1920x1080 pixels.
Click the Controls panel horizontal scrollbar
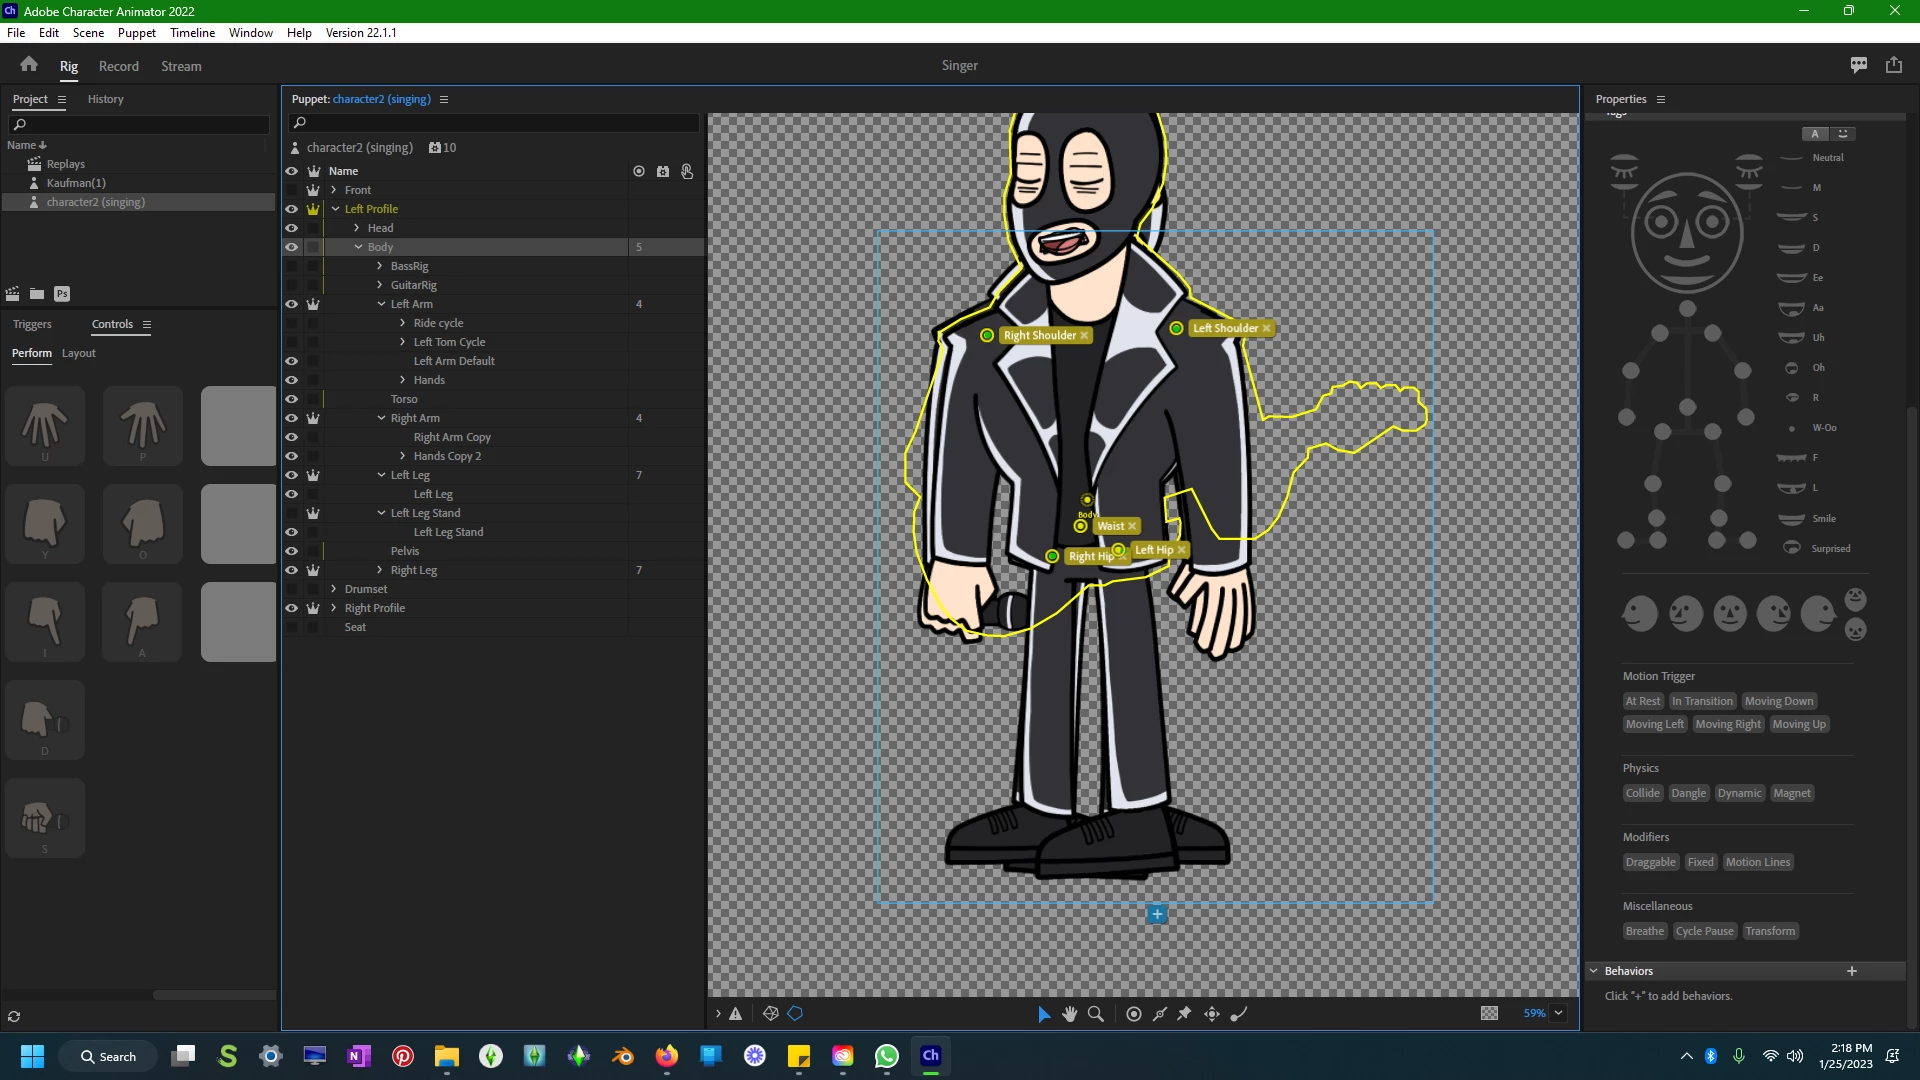click(x=213, y=995)
